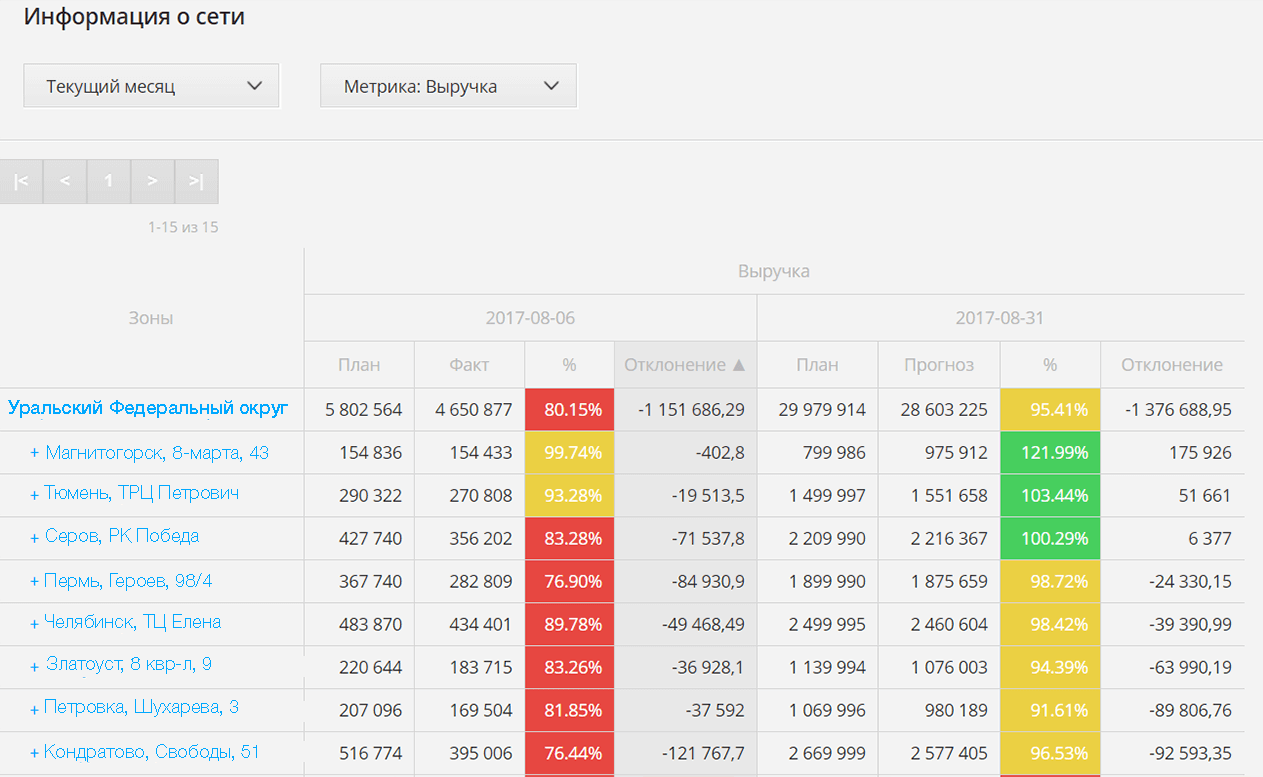Click fact value 4 650 877
This screenshot has height=777, width=1263.
coord(474,410)
